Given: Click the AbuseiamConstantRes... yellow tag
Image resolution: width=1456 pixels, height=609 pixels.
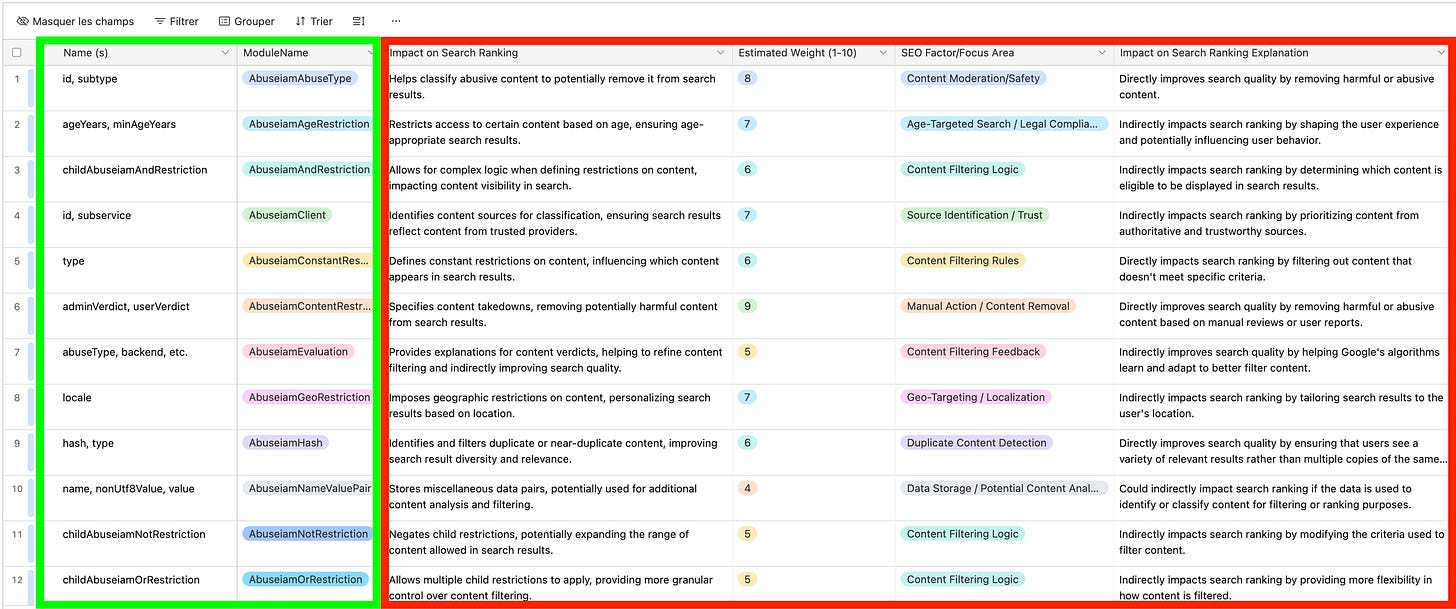Looking at the screenshot, I should (309, 261).
